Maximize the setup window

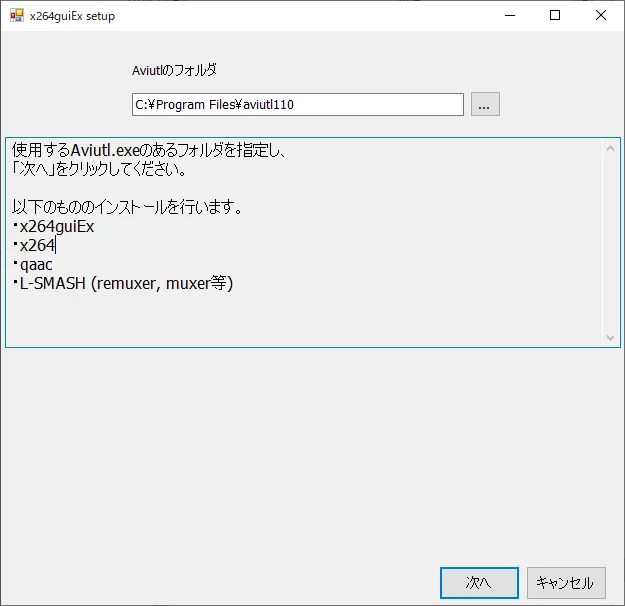click(555, 16)
